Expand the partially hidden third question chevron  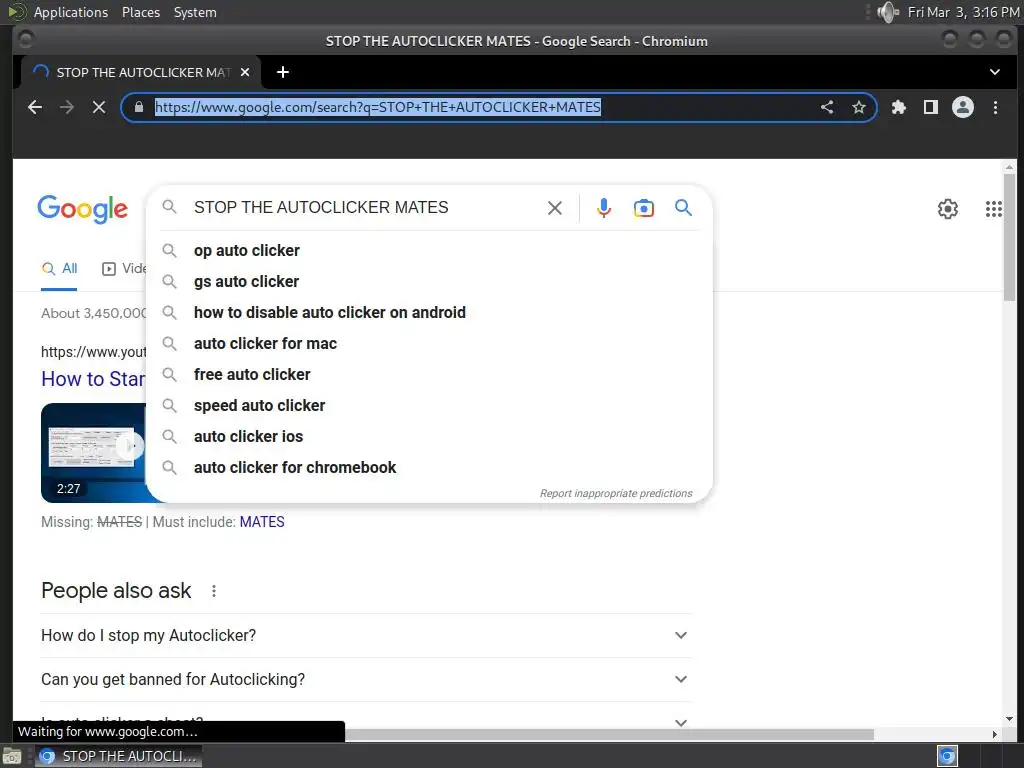tap(680, 722)
